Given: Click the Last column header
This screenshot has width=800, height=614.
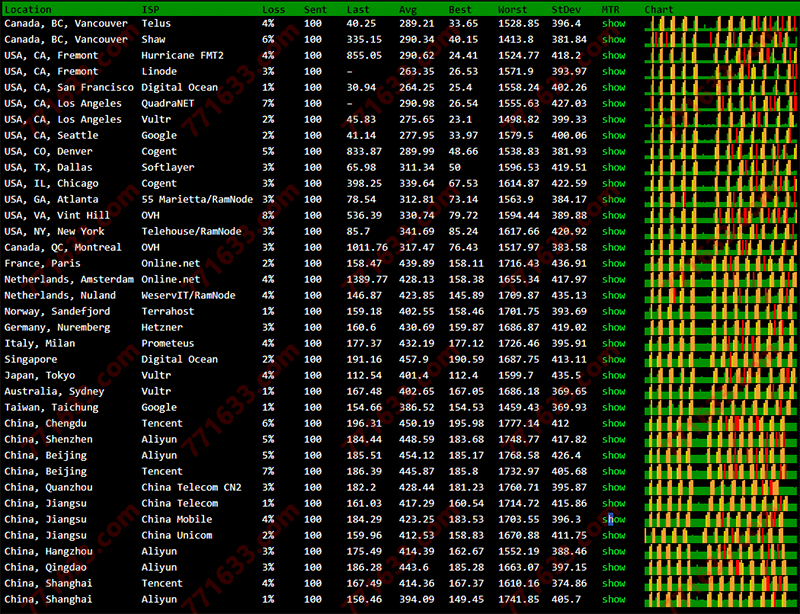Looking at the screenshot, I should (x=358, y=9).
